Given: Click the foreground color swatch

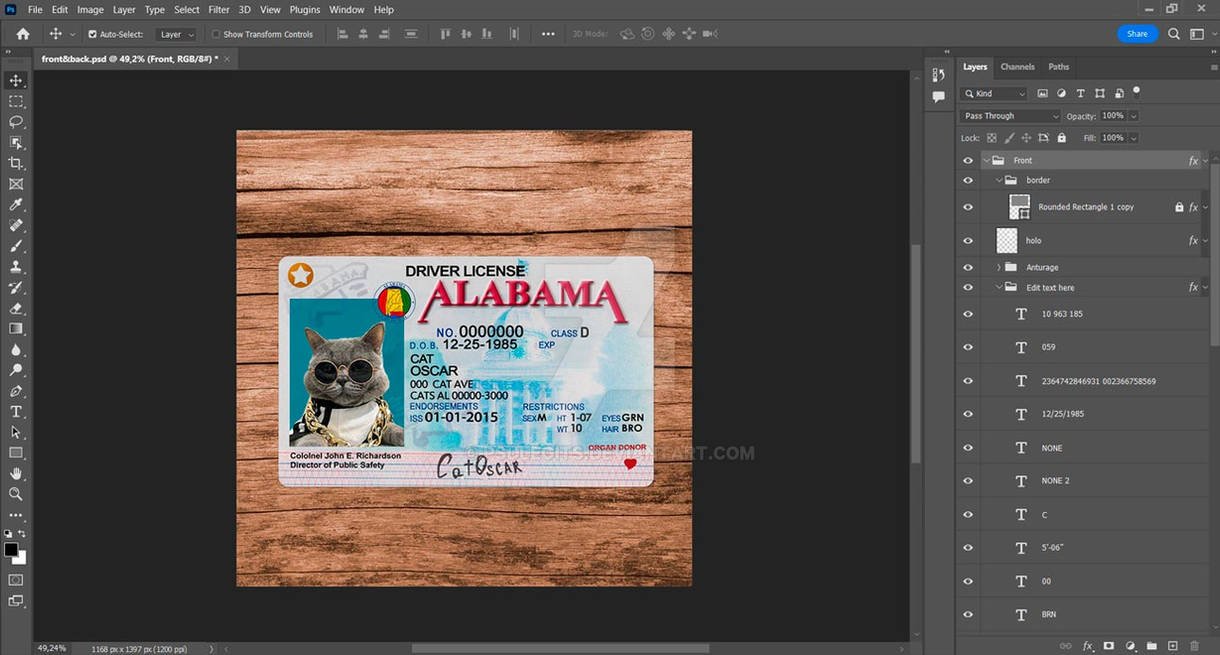Looking at the screenshot, I should pos(11,550).
